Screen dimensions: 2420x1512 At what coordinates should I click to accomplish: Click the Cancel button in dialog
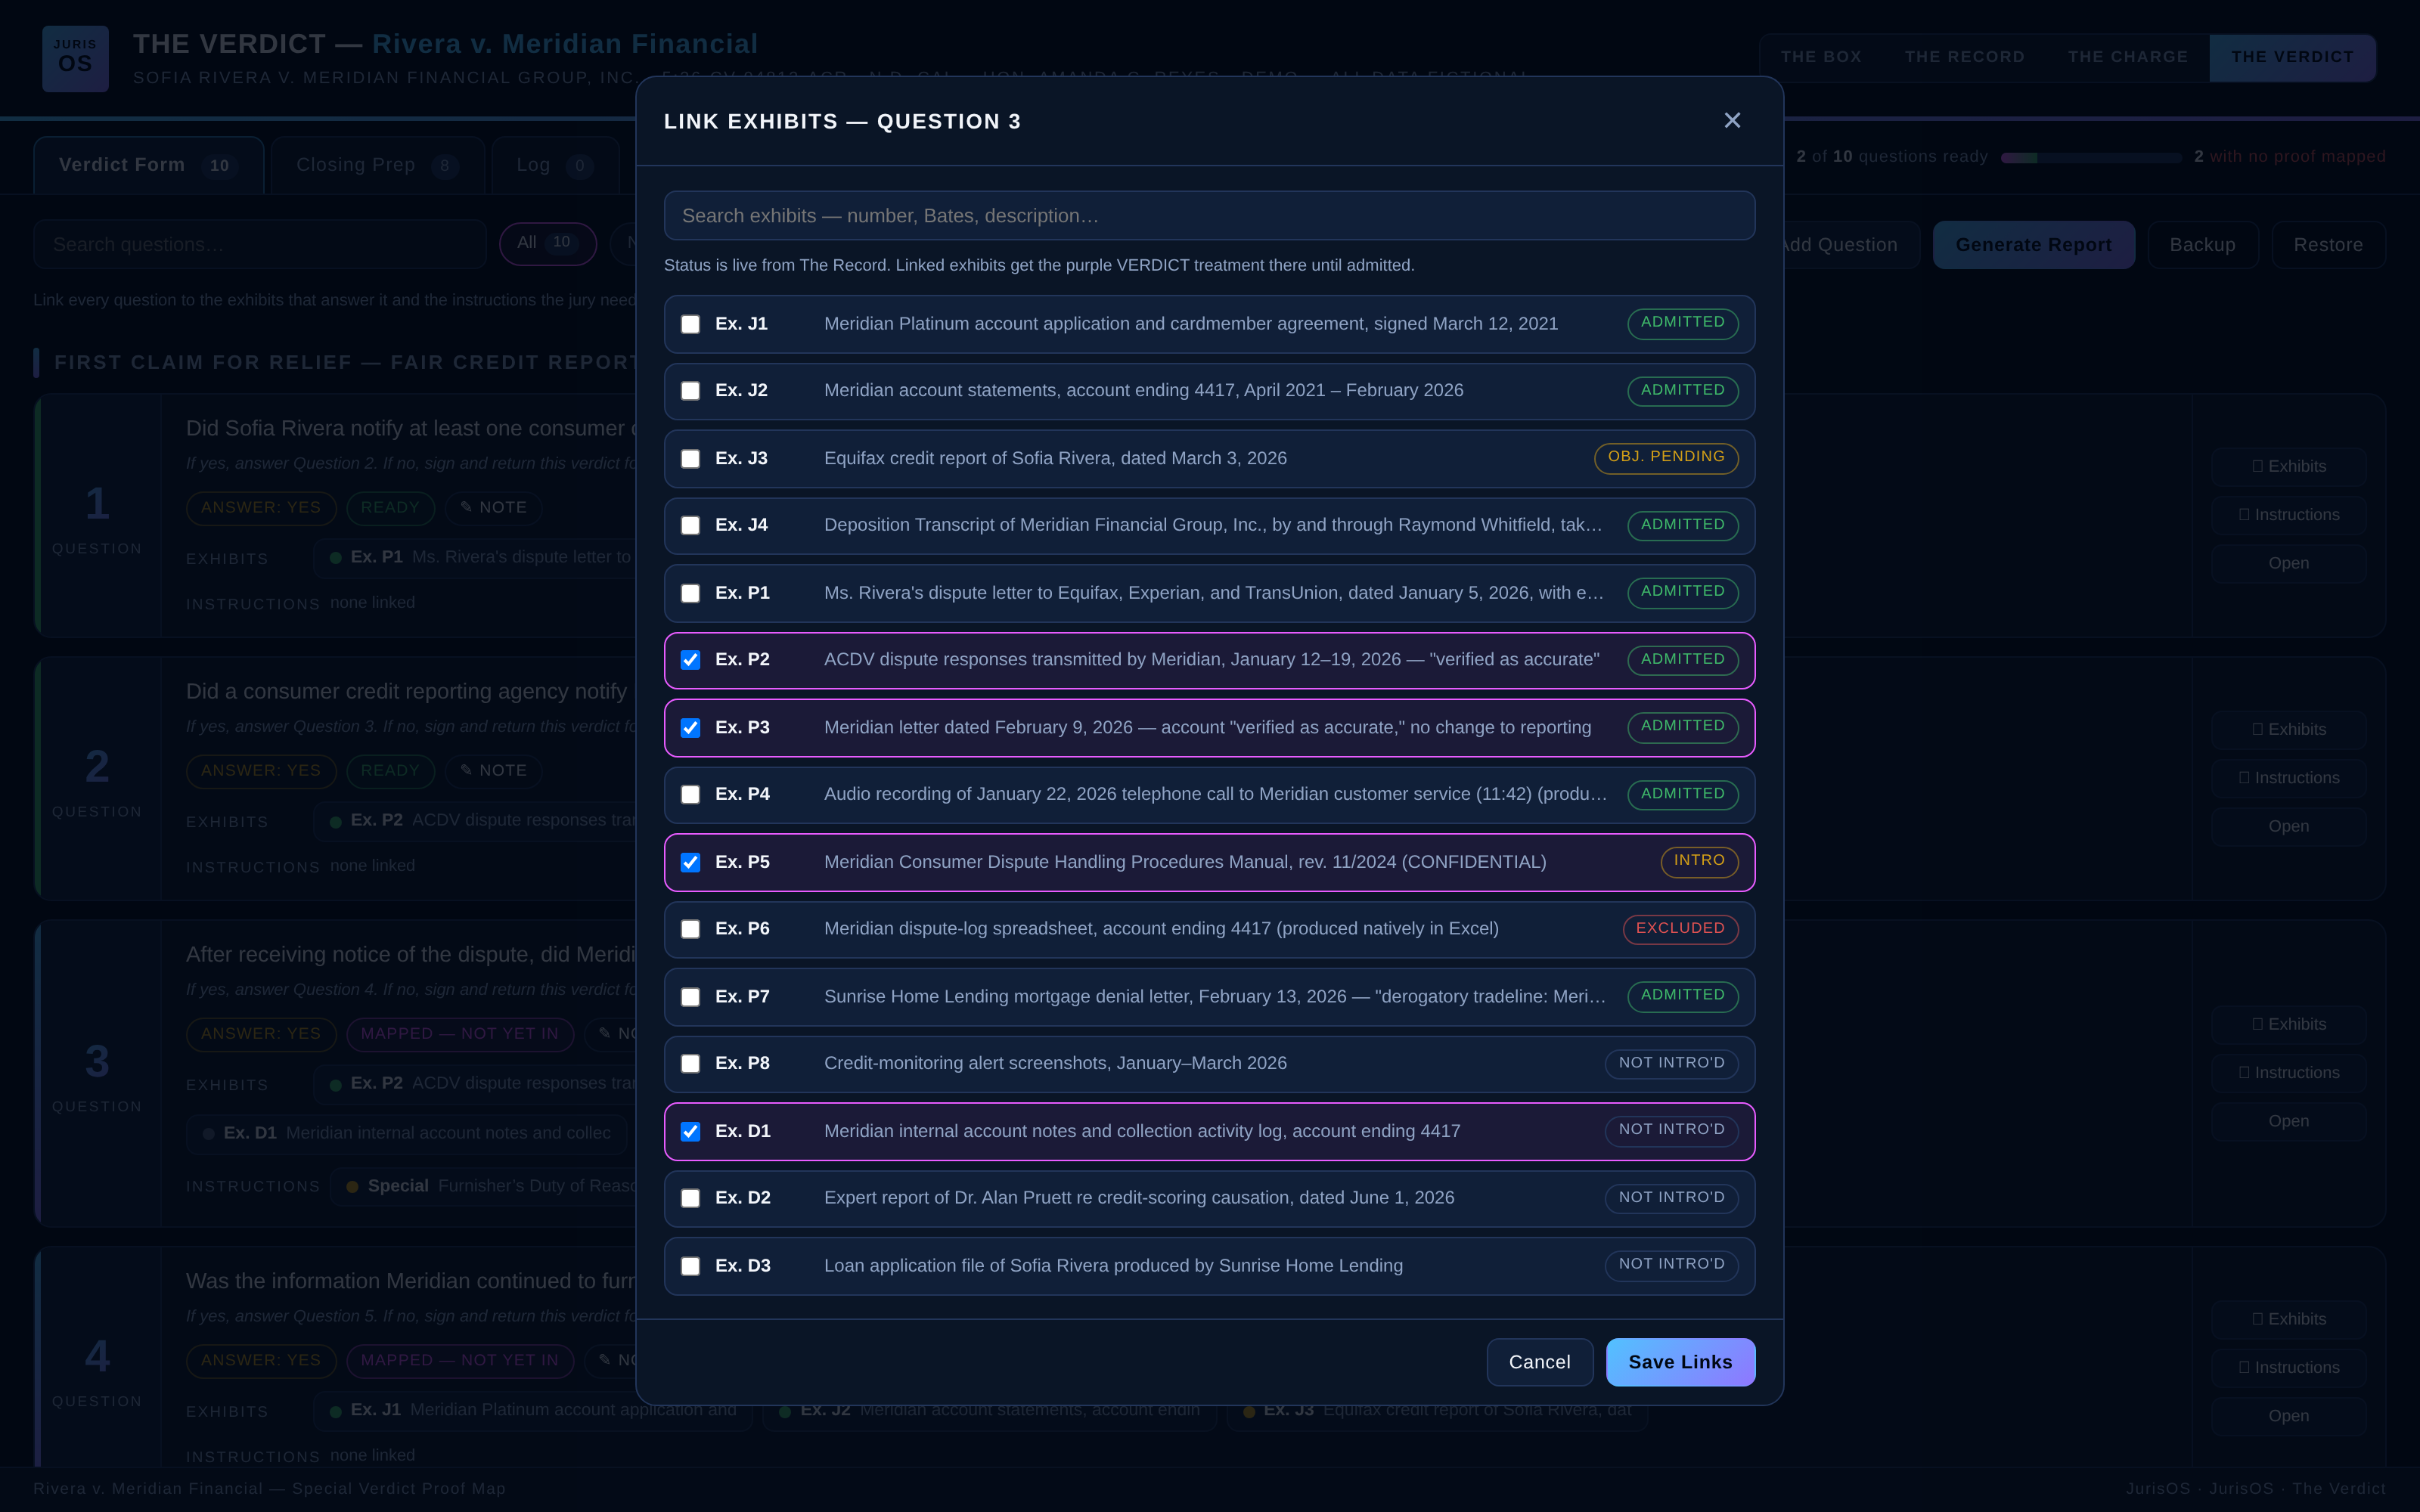(1539, 1362)
